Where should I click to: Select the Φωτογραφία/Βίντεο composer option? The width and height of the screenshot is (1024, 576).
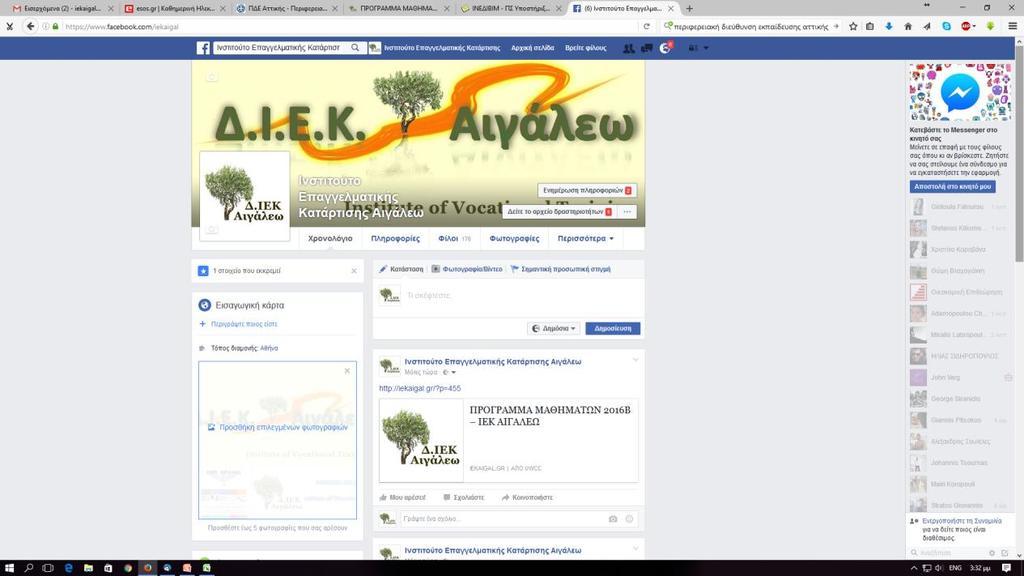tap(467, 269)
